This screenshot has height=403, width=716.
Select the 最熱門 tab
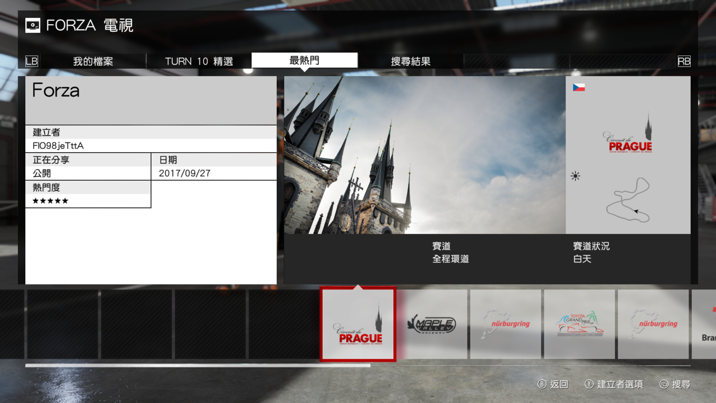(x=305, y=60)
